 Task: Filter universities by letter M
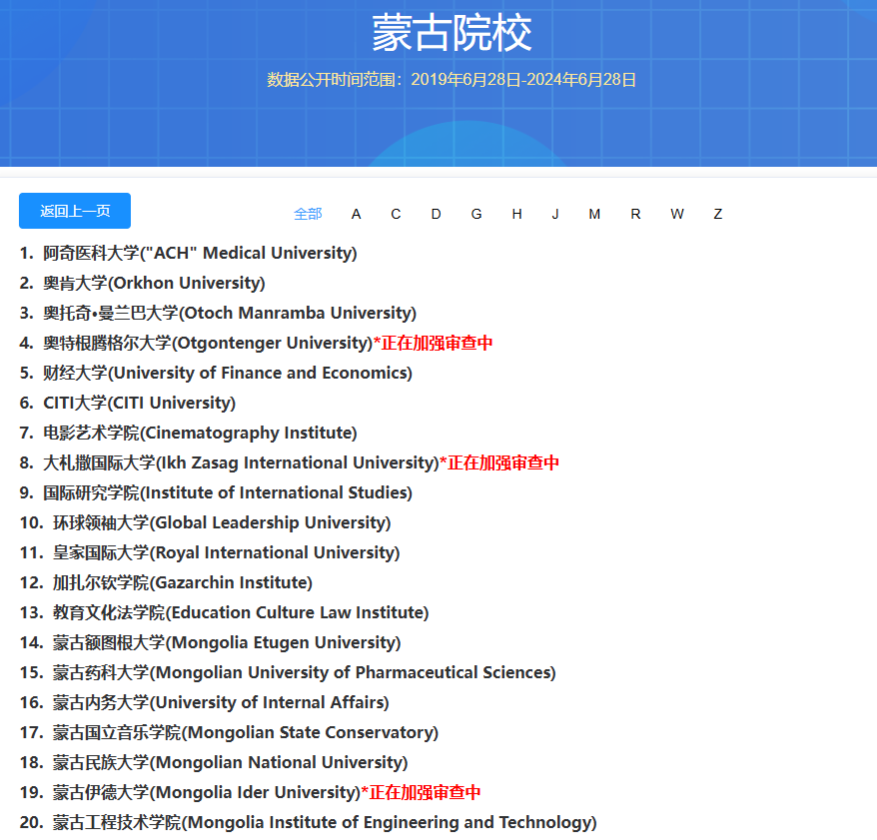pos(594,214)
